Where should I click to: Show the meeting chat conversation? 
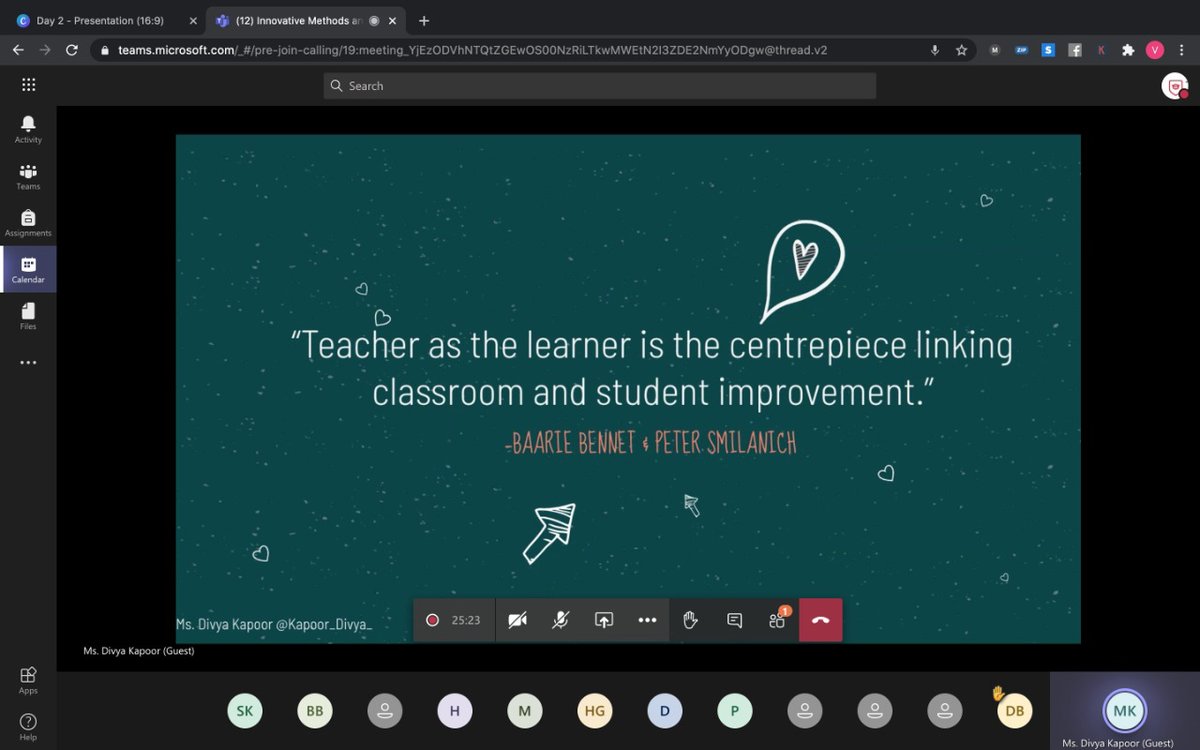[x=734, y=620]
